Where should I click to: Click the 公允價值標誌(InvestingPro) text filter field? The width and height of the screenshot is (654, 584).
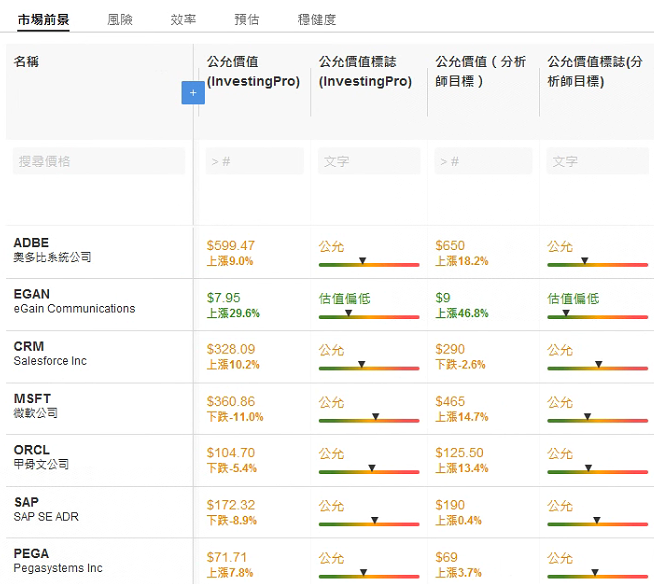(369, 161)
